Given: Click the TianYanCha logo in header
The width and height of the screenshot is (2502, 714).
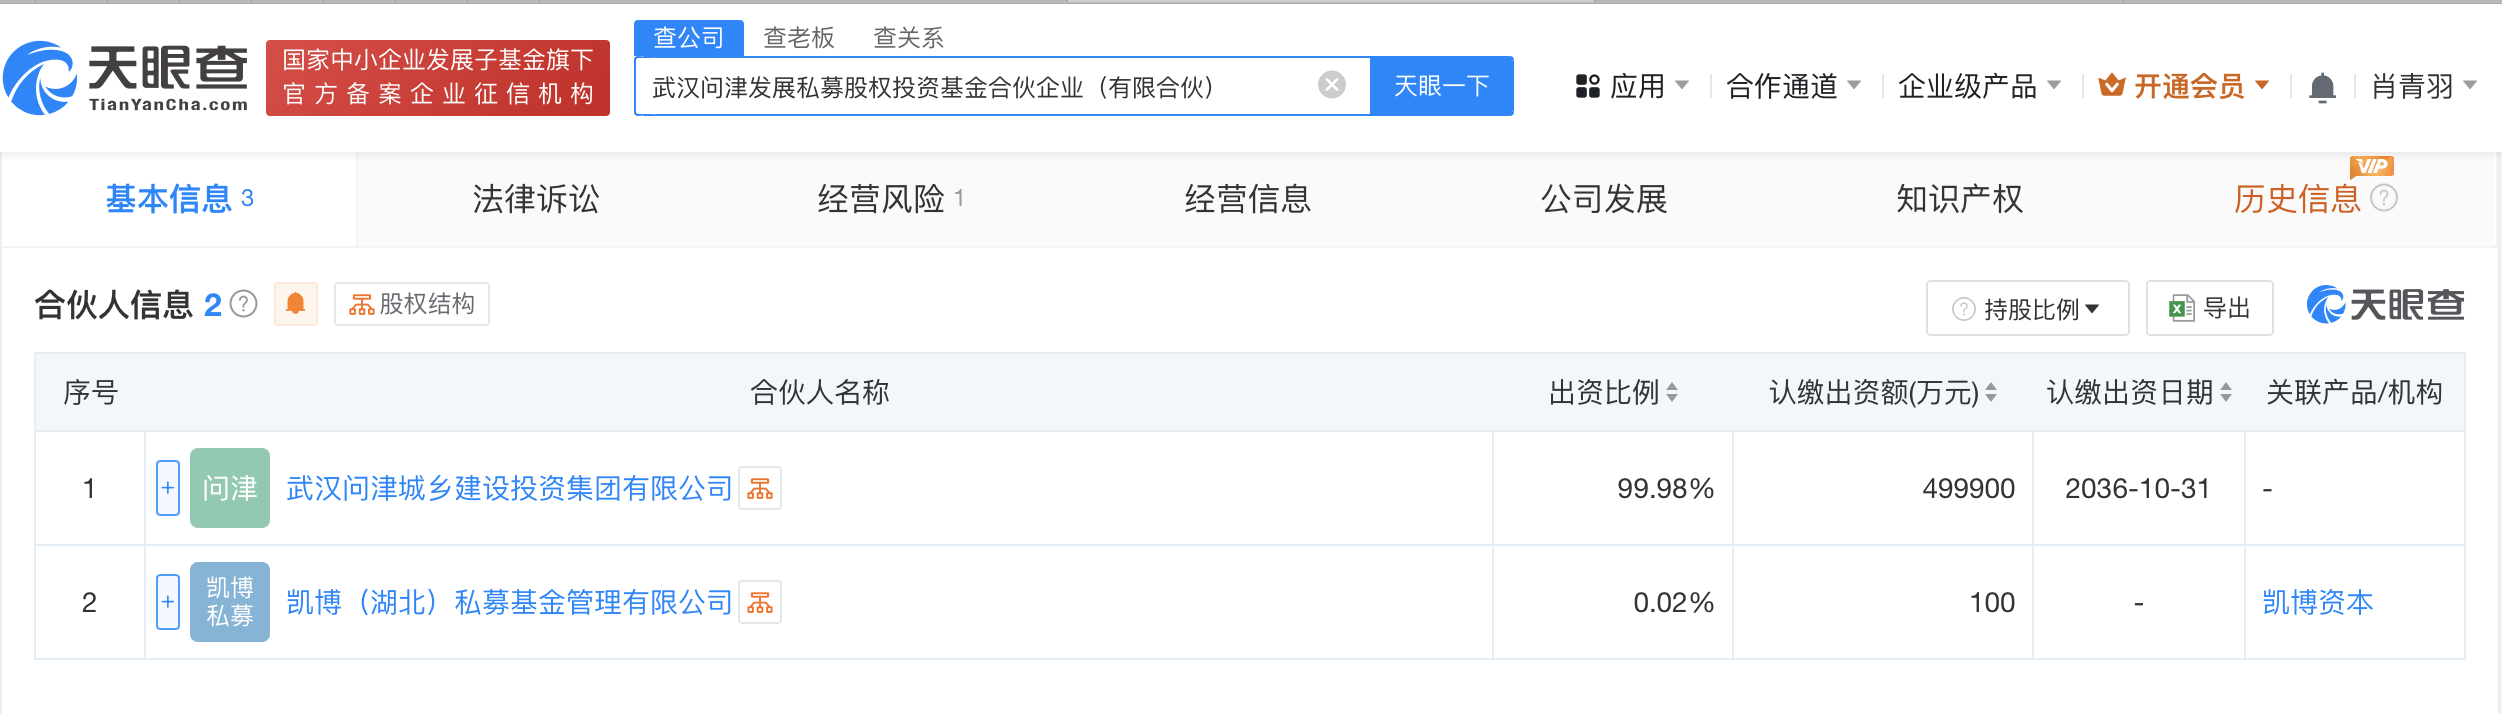Looking at the screenshot, I should pyautogui.click(x=126, y=78).
